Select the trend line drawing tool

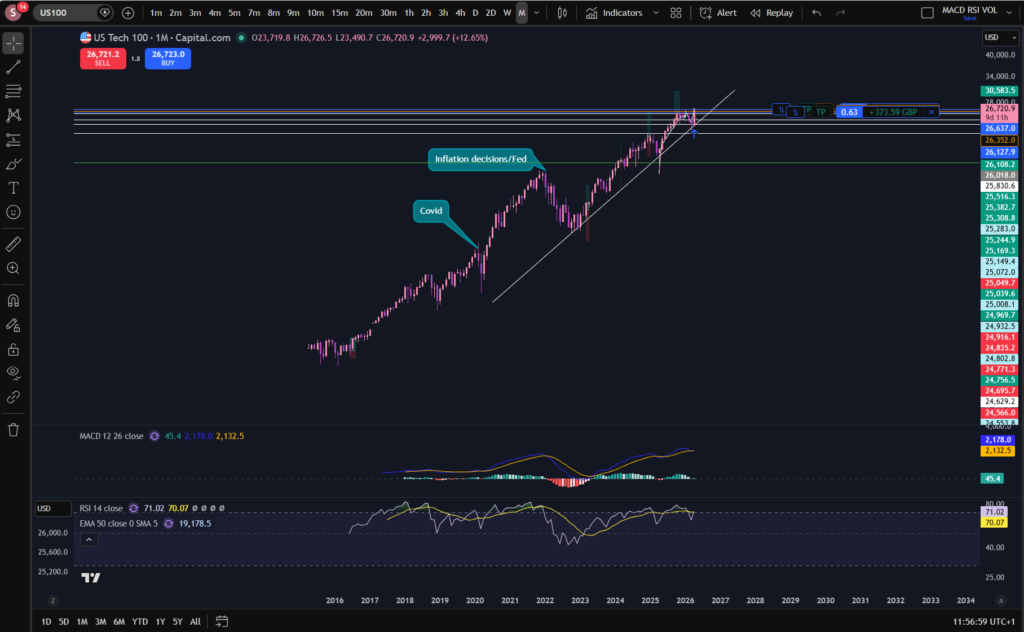13,67
